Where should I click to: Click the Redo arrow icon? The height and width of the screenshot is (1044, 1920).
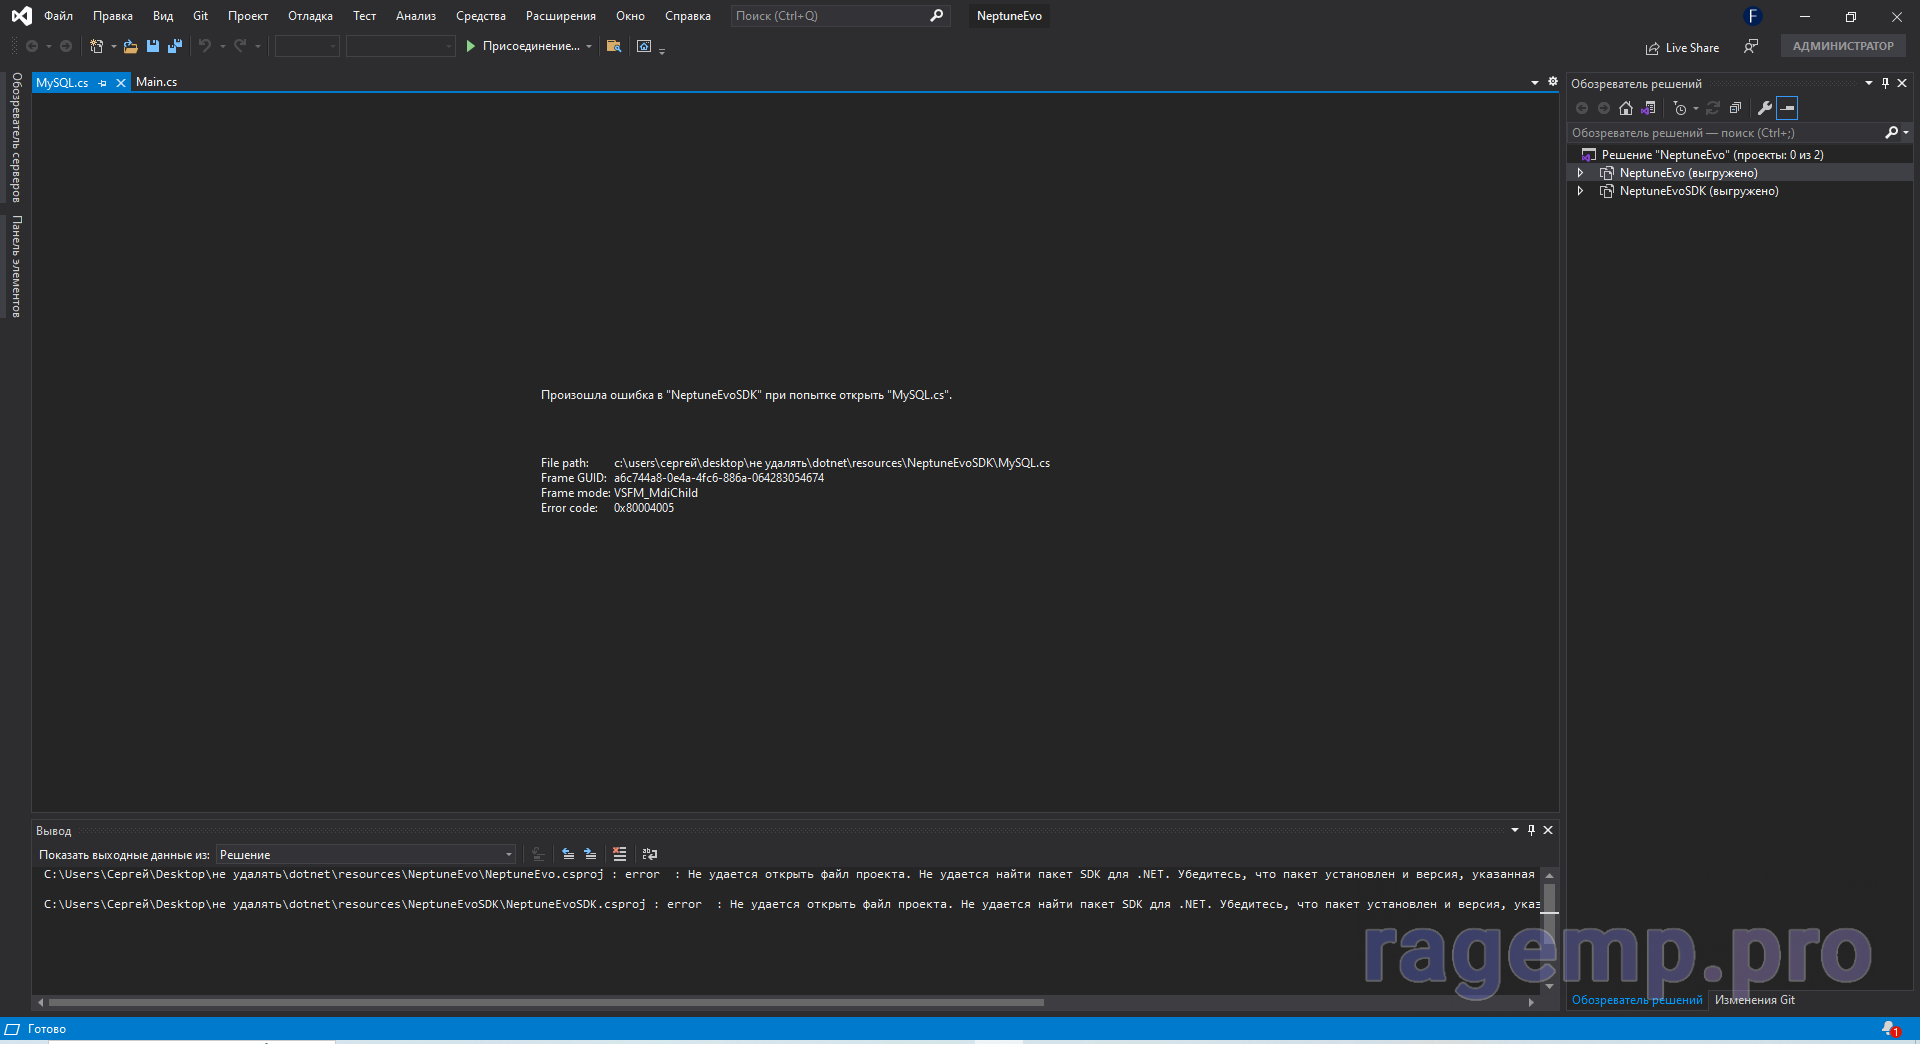pos(240,46)
